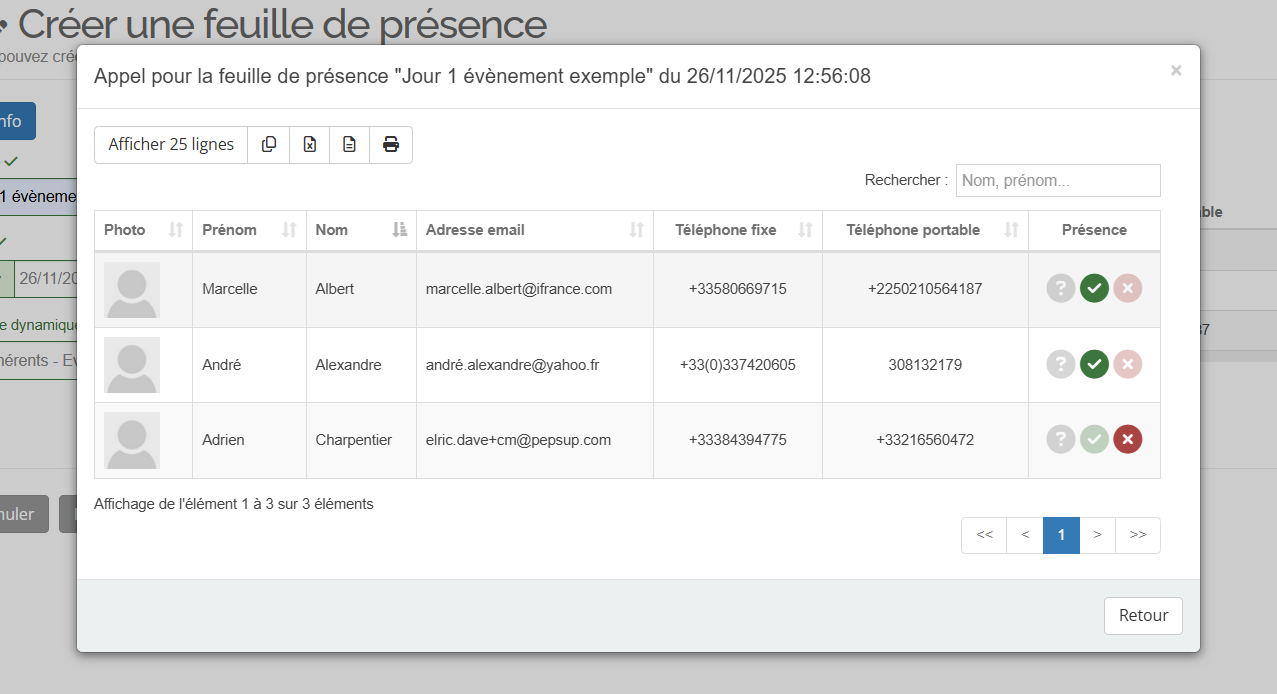Go to the next page with the > control
This screenshot has height=694, width=1277.
[x=1098, y=535]
